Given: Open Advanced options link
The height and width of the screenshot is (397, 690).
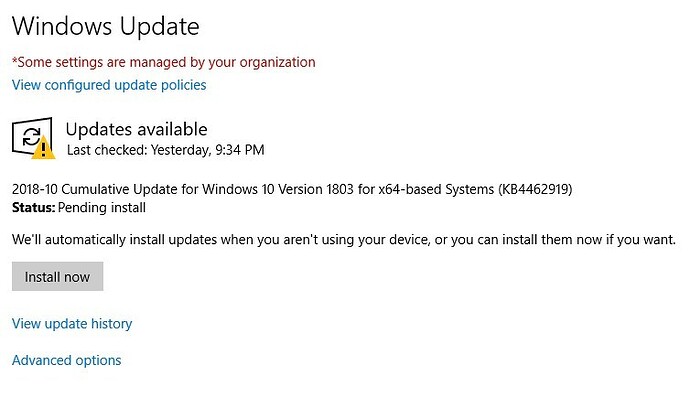Looking at the screenshot, I should (x=66, y=360).
